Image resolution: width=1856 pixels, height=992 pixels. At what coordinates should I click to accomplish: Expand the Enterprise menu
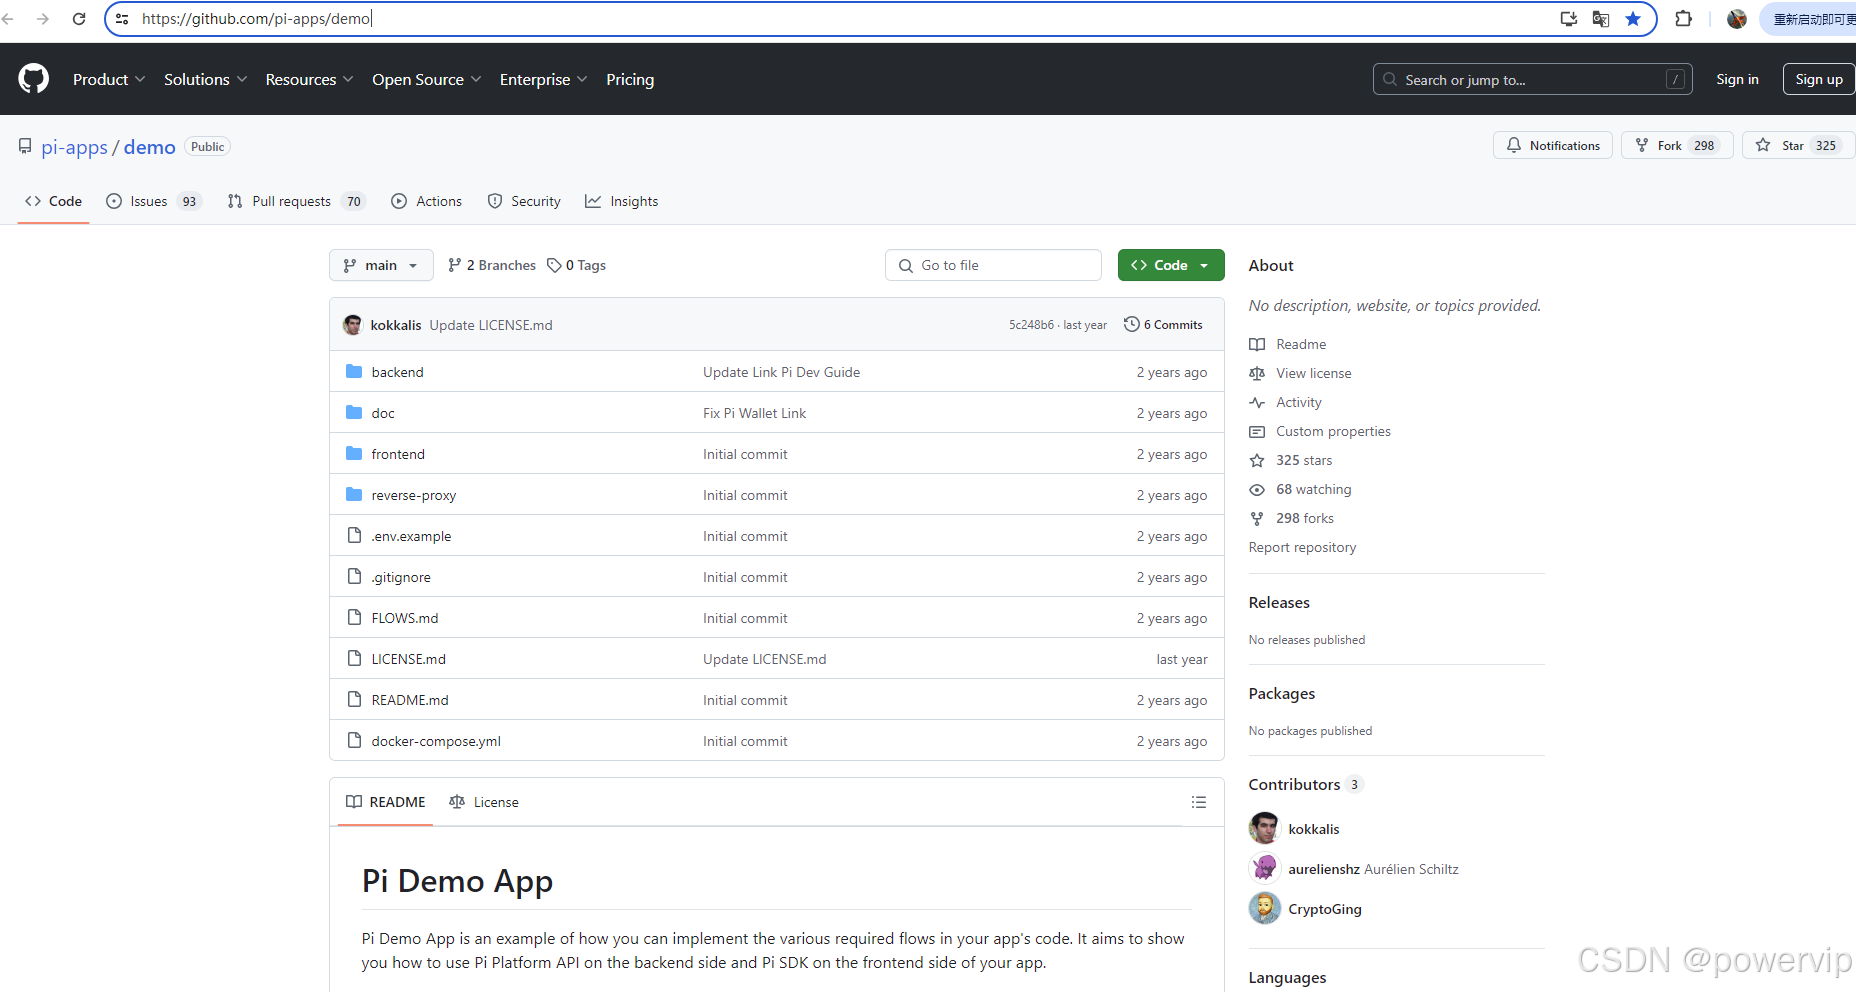543,79
